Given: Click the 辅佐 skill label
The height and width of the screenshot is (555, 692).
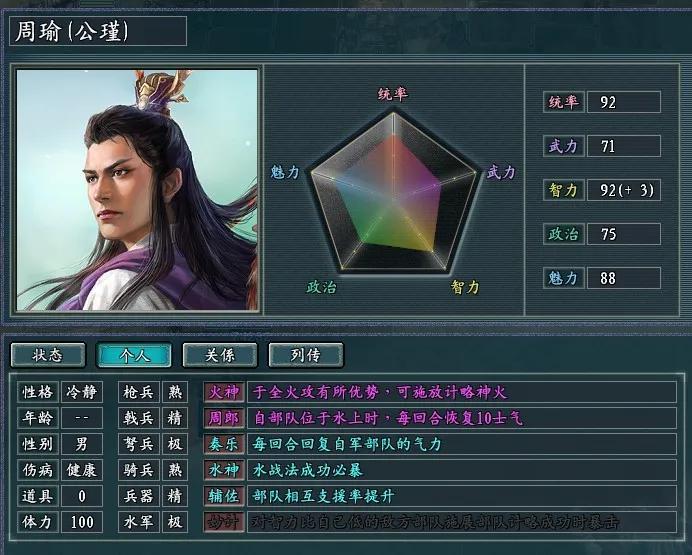Looking at the screenshot, I should tap(224, 496).
